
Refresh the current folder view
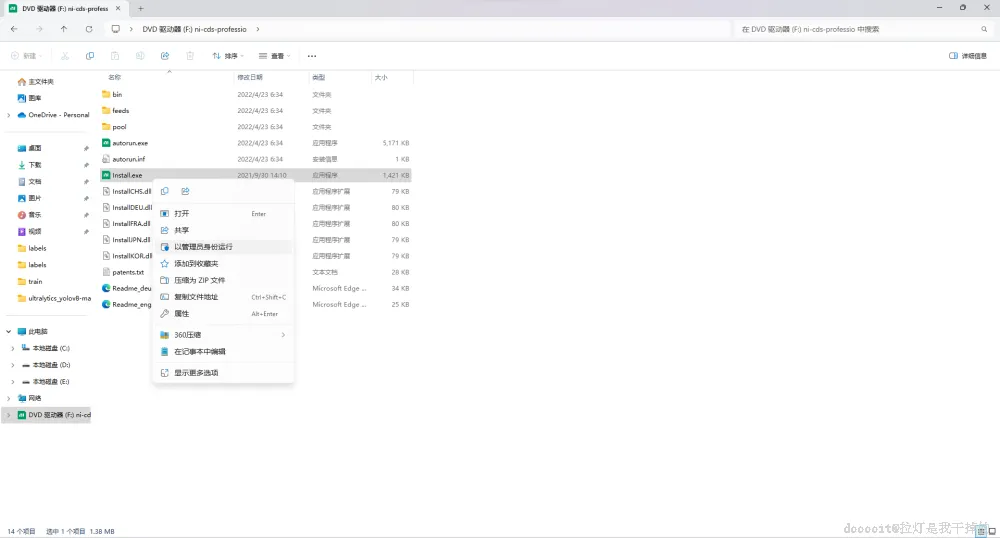pyautogui.click(x=89, y=29)
